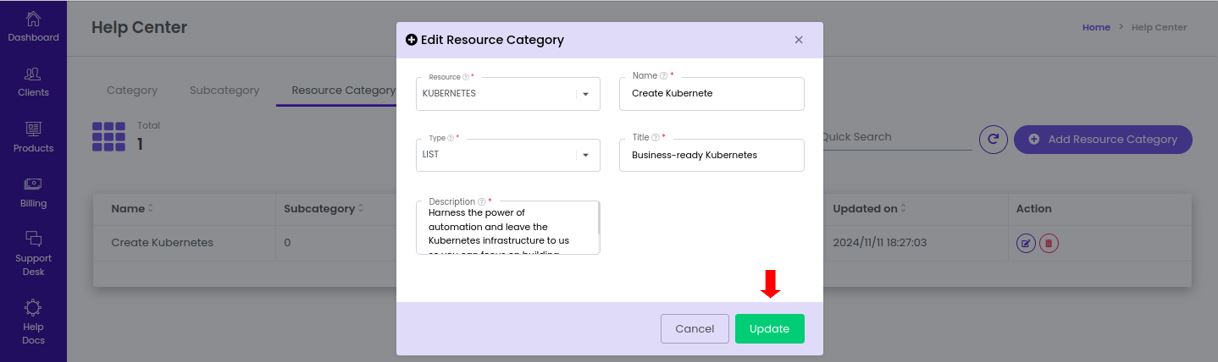Click the help icon next to Title label
The height and width of the screenshot is (362, 1218).
[x=655, y=138]
